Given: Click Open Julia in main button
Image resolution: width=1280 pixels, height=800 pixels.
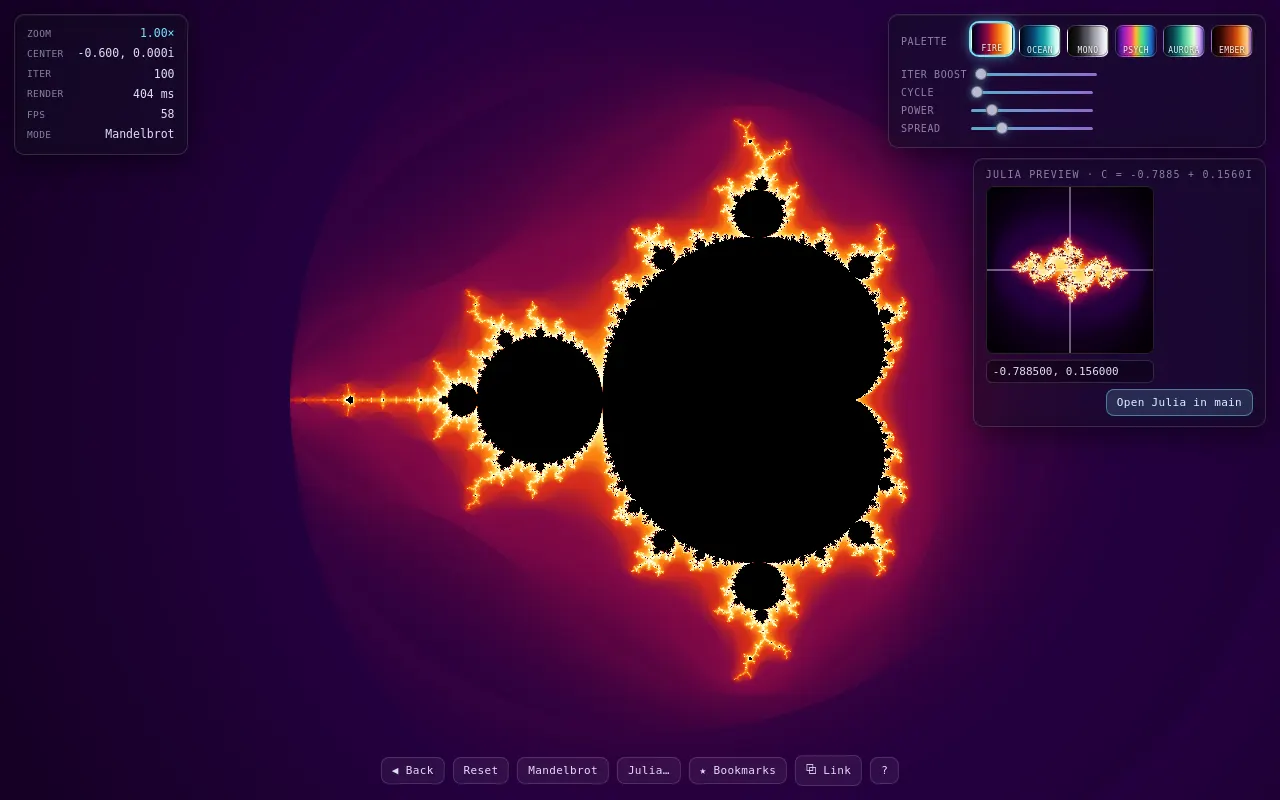Looking at the screenshot, I should [x=1179, y=402].
